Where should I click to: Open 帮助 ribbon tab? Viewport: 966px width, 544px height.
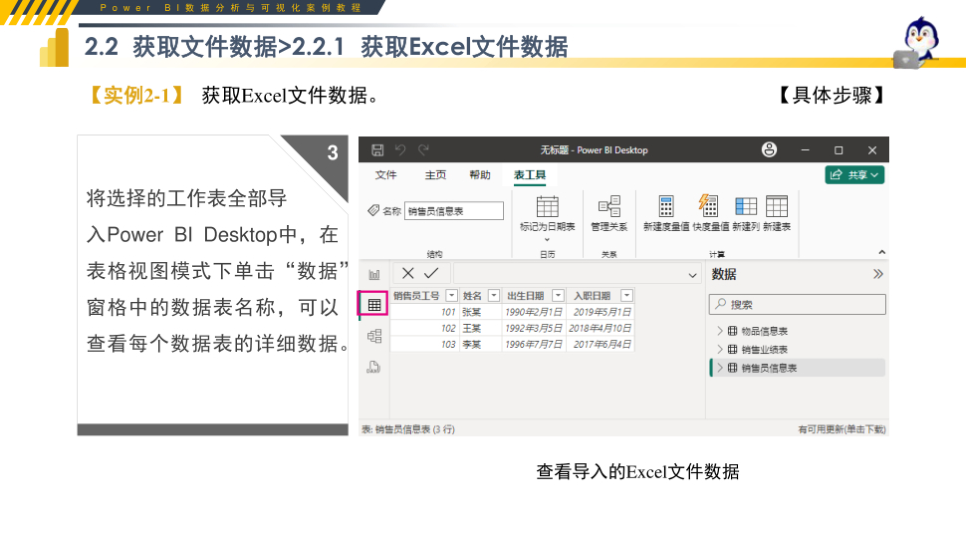(x=479, y=175)
